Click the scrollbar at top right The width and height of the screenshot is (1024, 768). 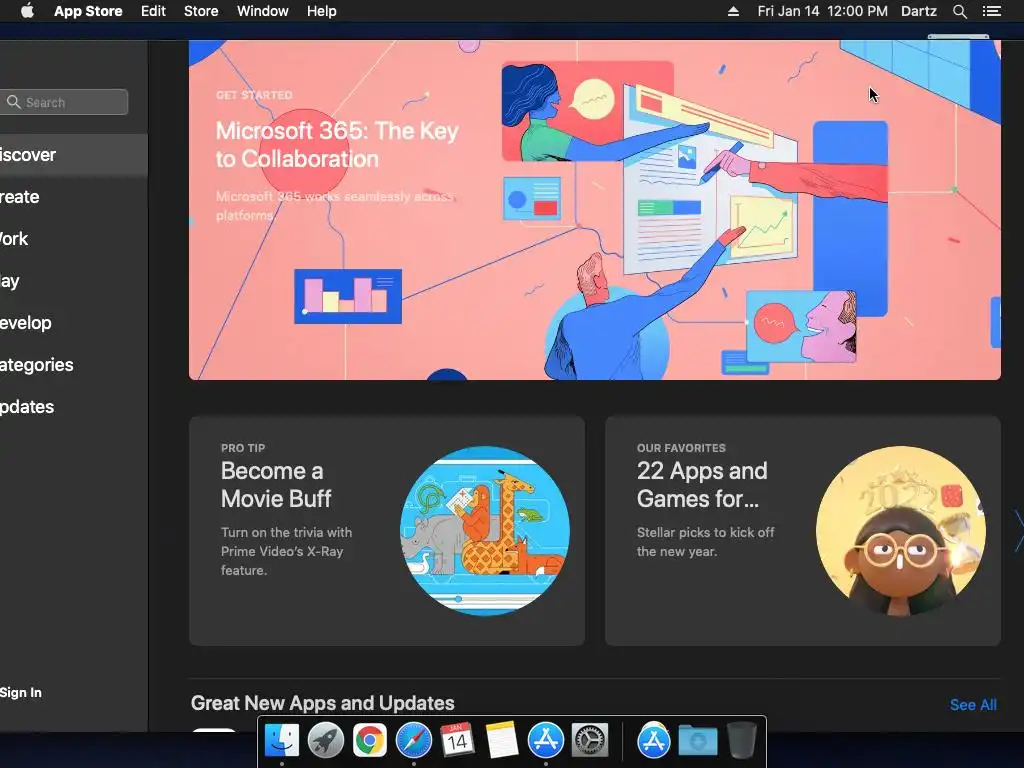pos(958,37)
